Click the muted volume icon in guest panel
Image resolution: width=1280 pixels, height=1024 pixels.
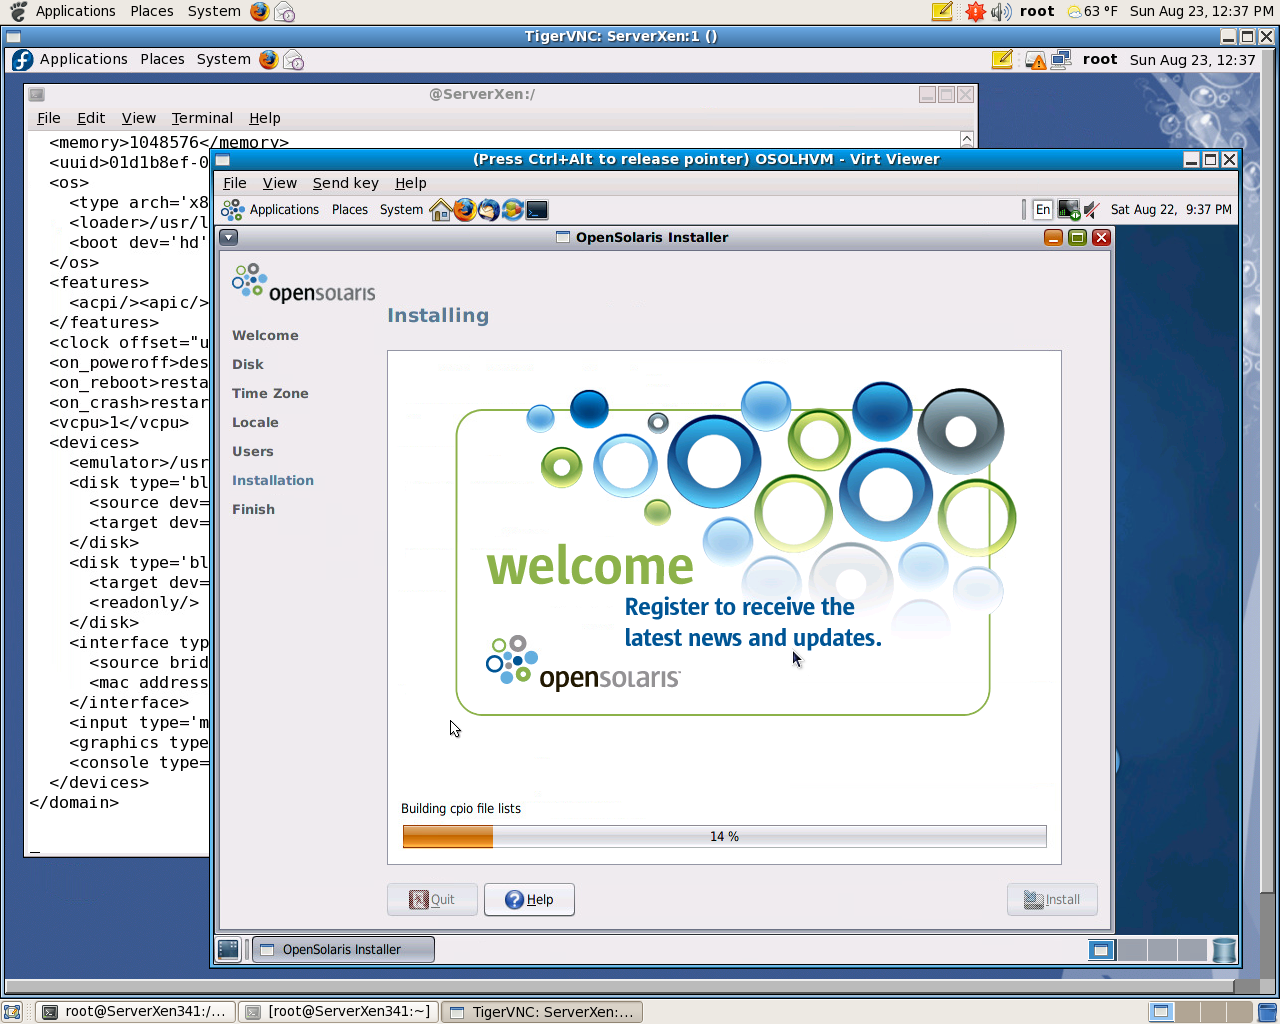click(1092, 210)
